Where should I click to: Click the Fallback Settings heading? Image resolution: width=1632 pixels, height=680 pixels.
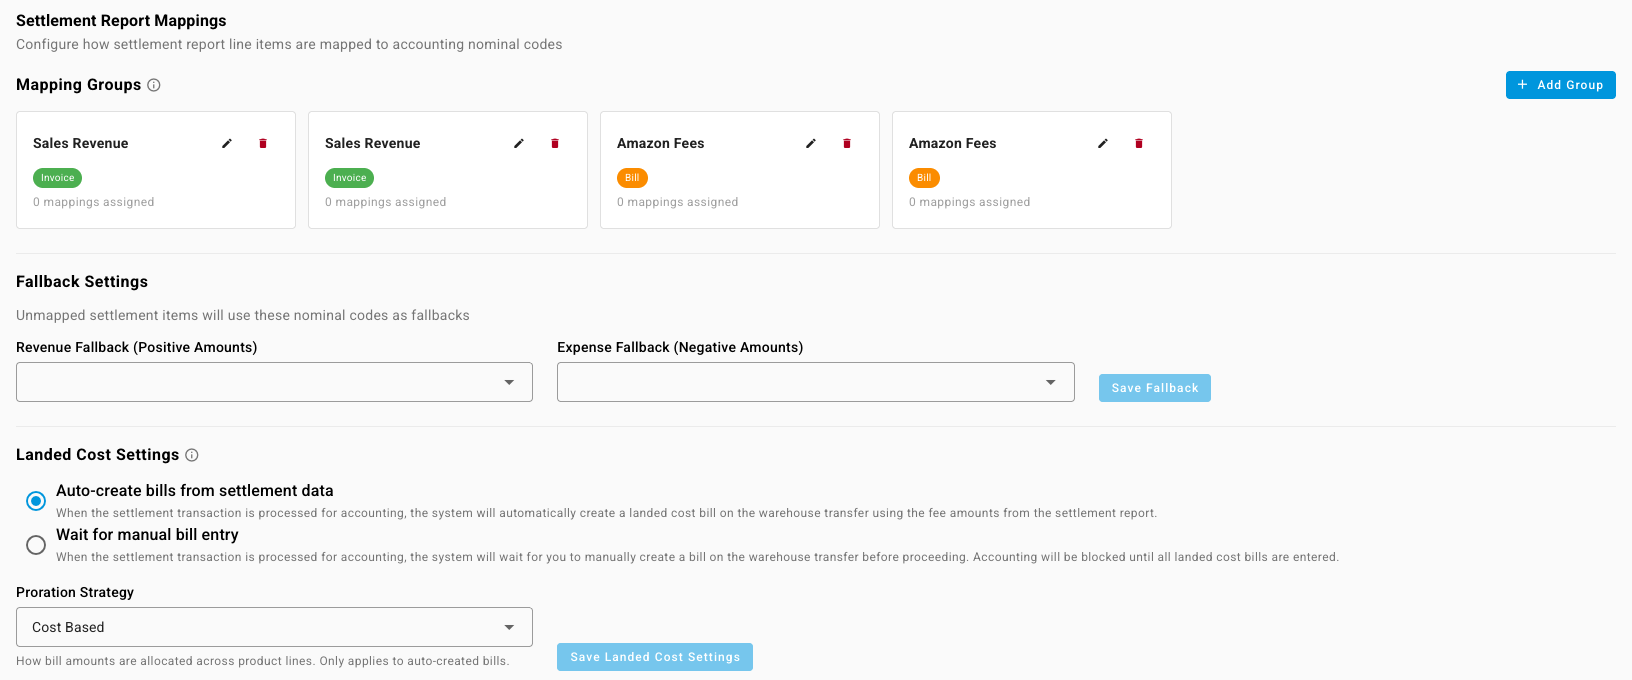pos(82,282)
